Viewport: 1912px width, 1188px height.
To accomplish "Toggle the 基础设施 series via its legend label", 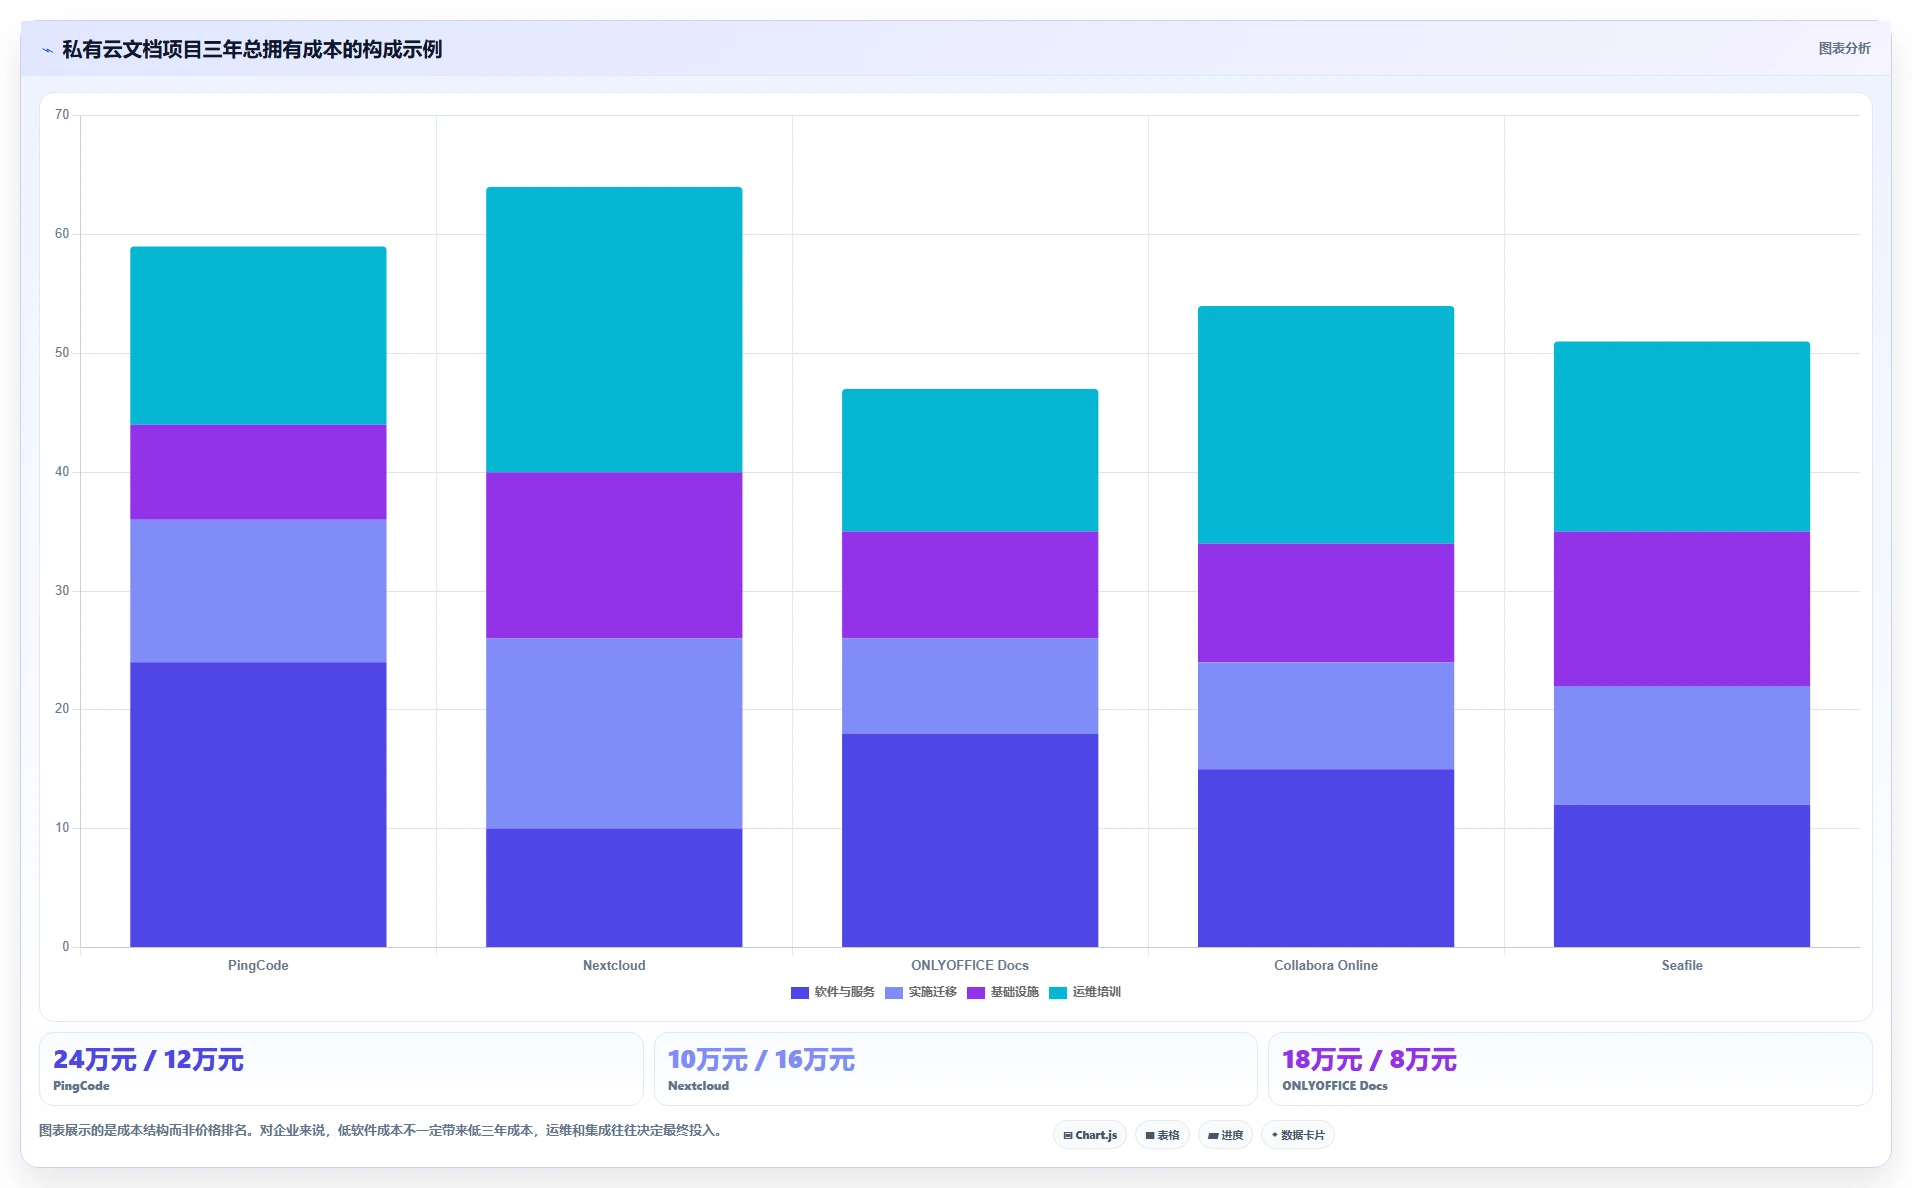I will [1015, 992].
